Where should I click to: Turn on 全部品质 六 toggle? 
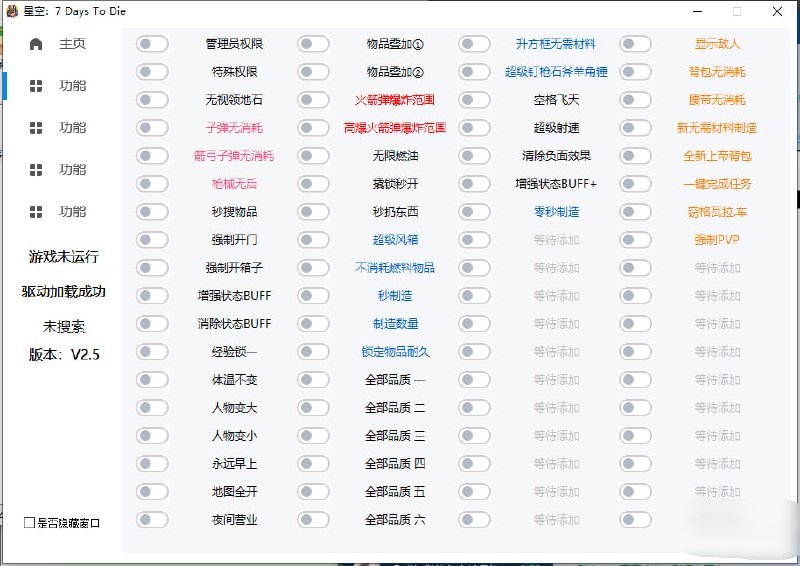[313, 520]
